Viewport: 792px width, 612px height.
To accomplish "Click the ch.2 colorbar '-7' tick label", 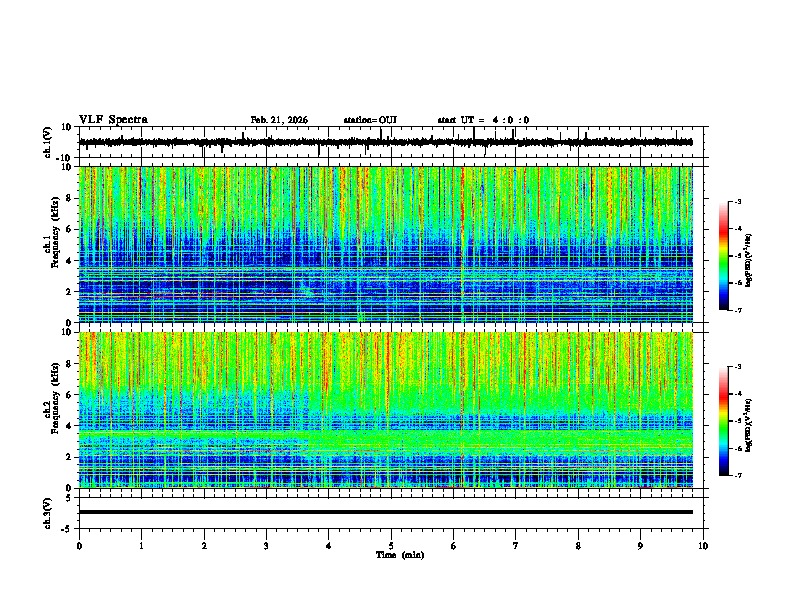I will tap(737, 475).
